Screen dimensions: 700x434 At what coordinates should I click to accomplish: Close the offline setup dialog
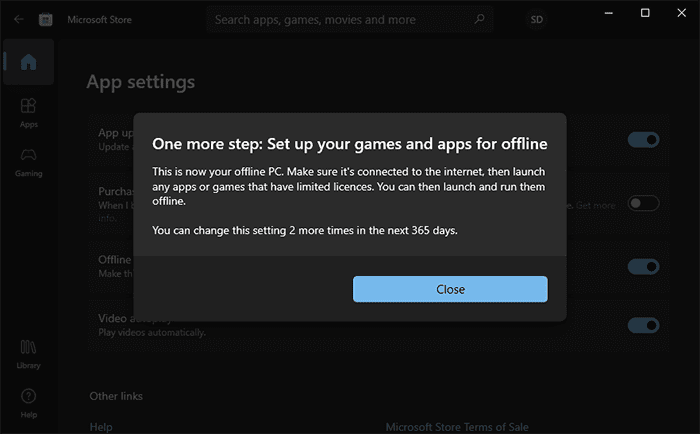450,289
